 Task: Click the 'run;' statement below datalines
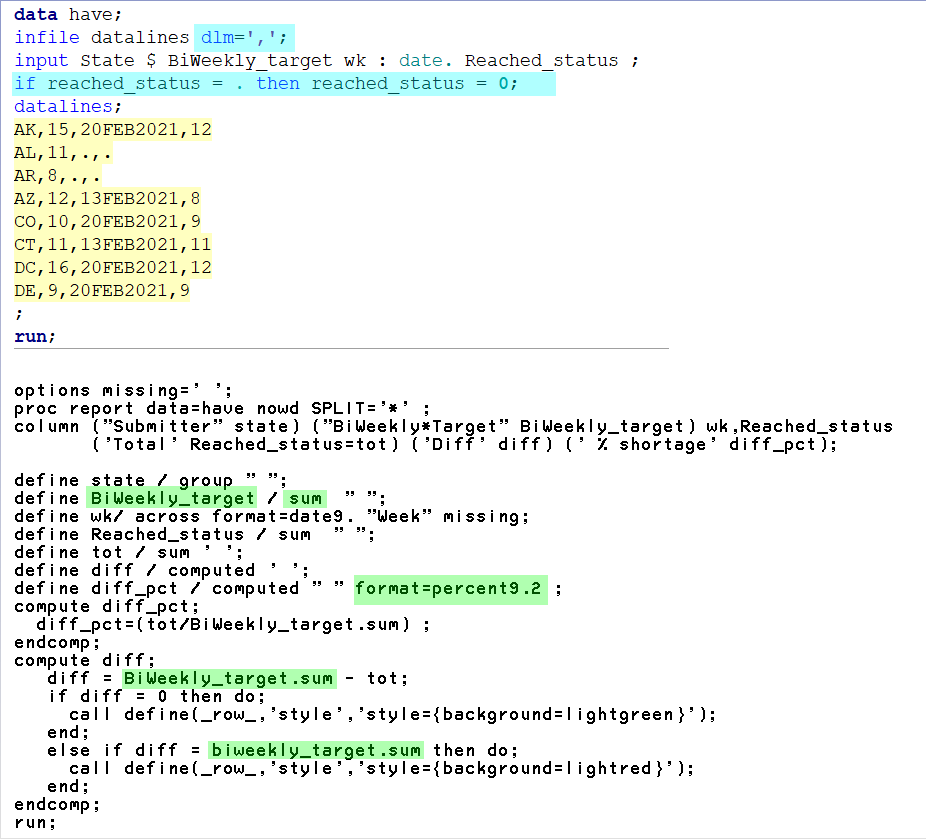coord(28,336)
